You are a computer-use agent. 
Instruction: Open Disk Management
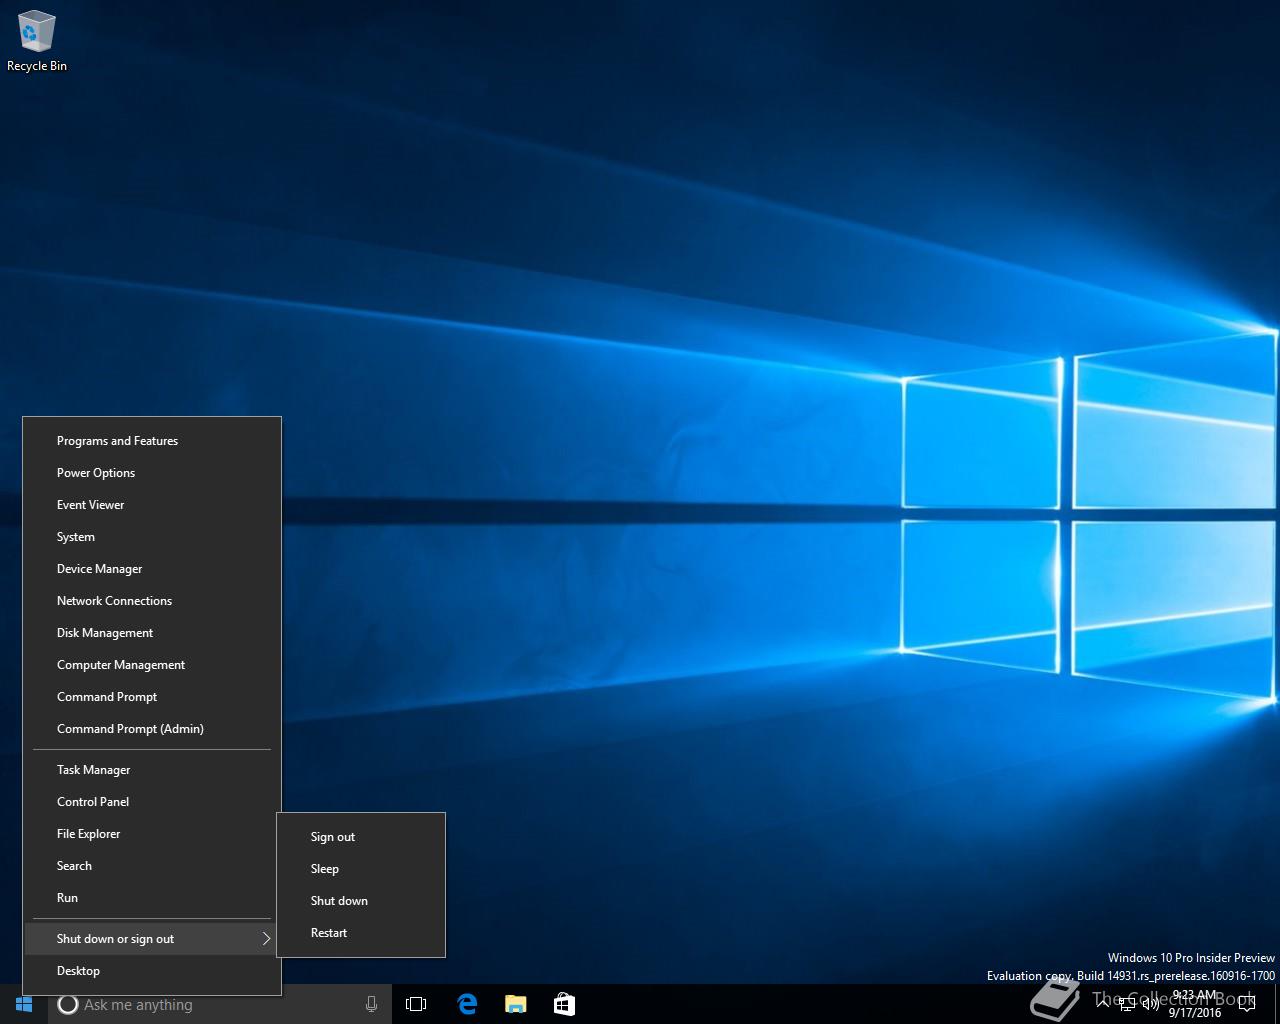152,633
